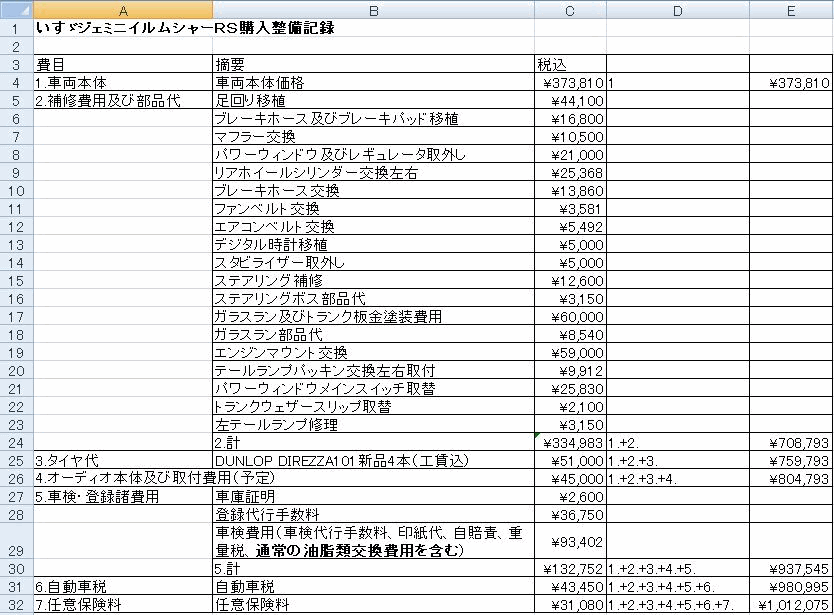Click column D header
The image size is (834, 615).
[678, 10]
